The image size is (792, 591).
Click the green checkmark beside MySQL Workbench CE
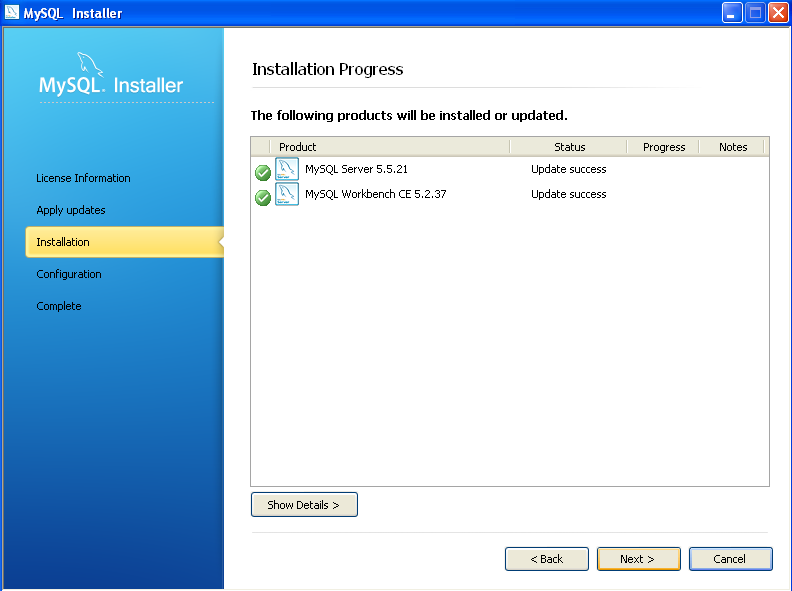click(x=263, y=198)
